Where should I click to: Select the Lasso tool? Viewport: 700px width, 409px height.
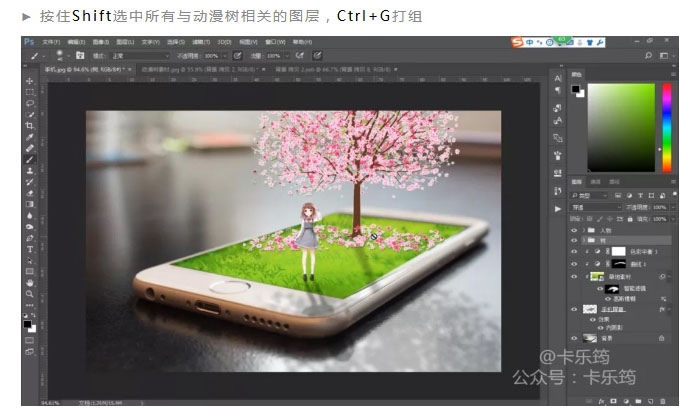point(30,103)
